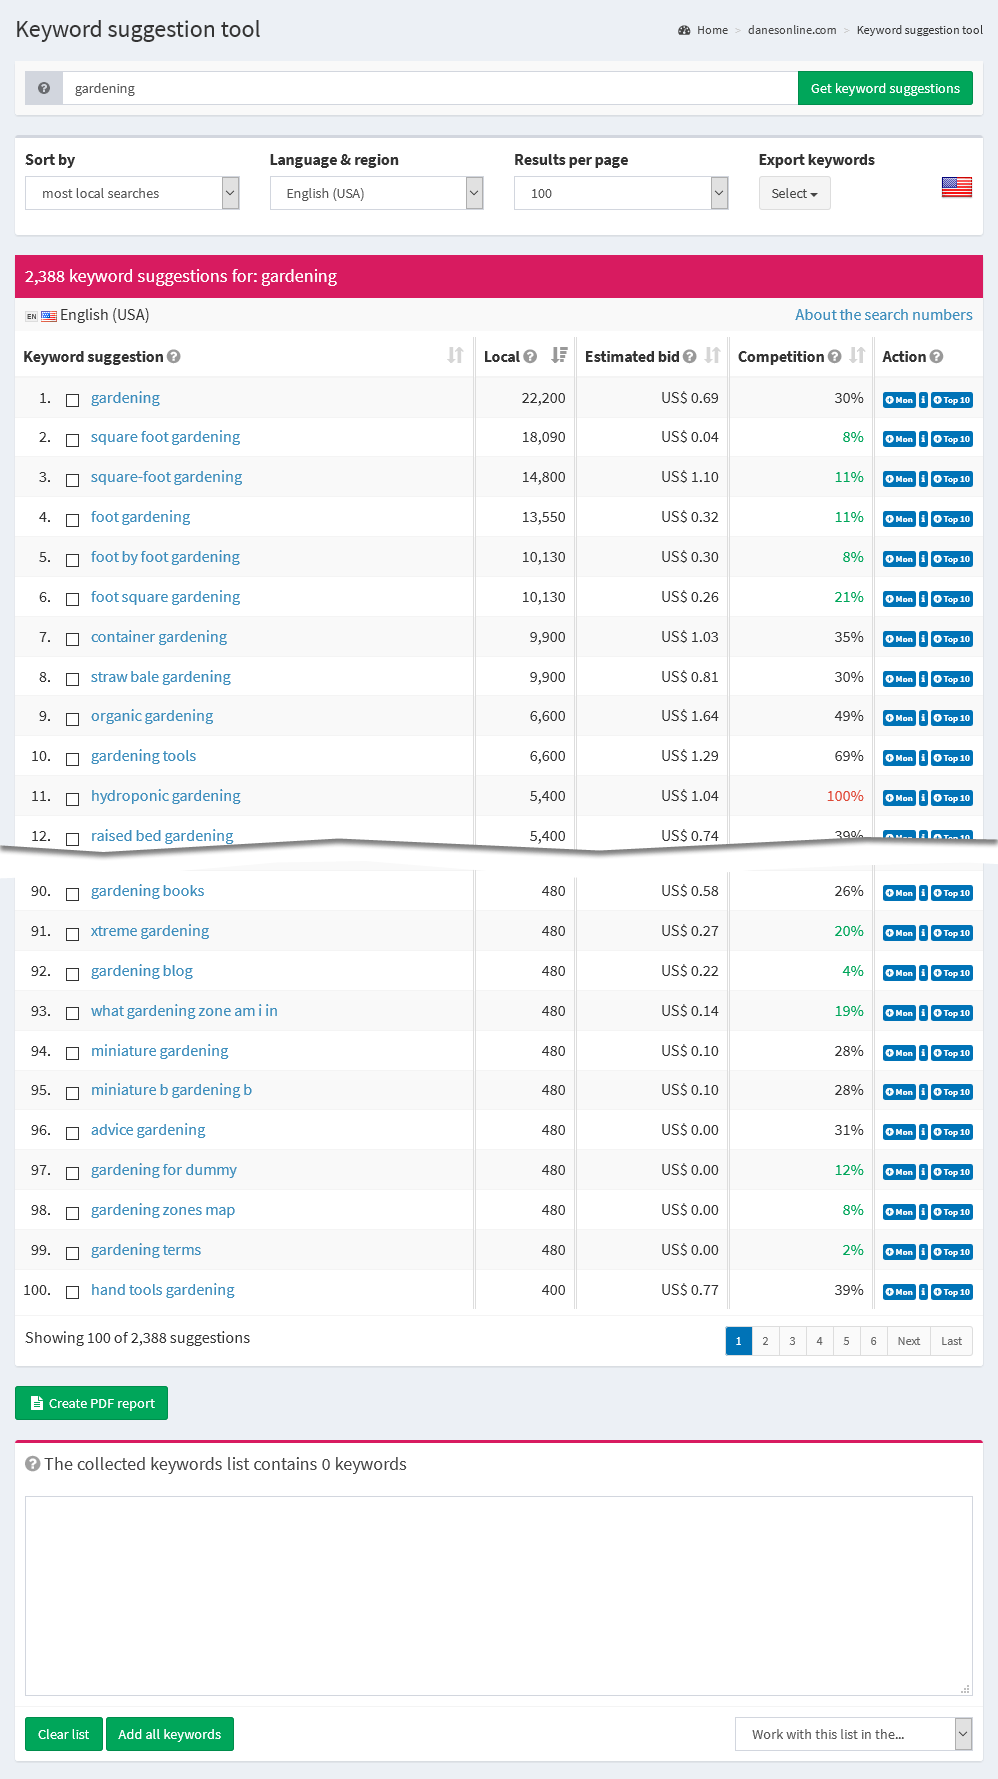The height and width of the screenshot is (1779, 998).
Task: Click info icon for 'hand tools gardening' row
Action: [x=923, y=1292]
